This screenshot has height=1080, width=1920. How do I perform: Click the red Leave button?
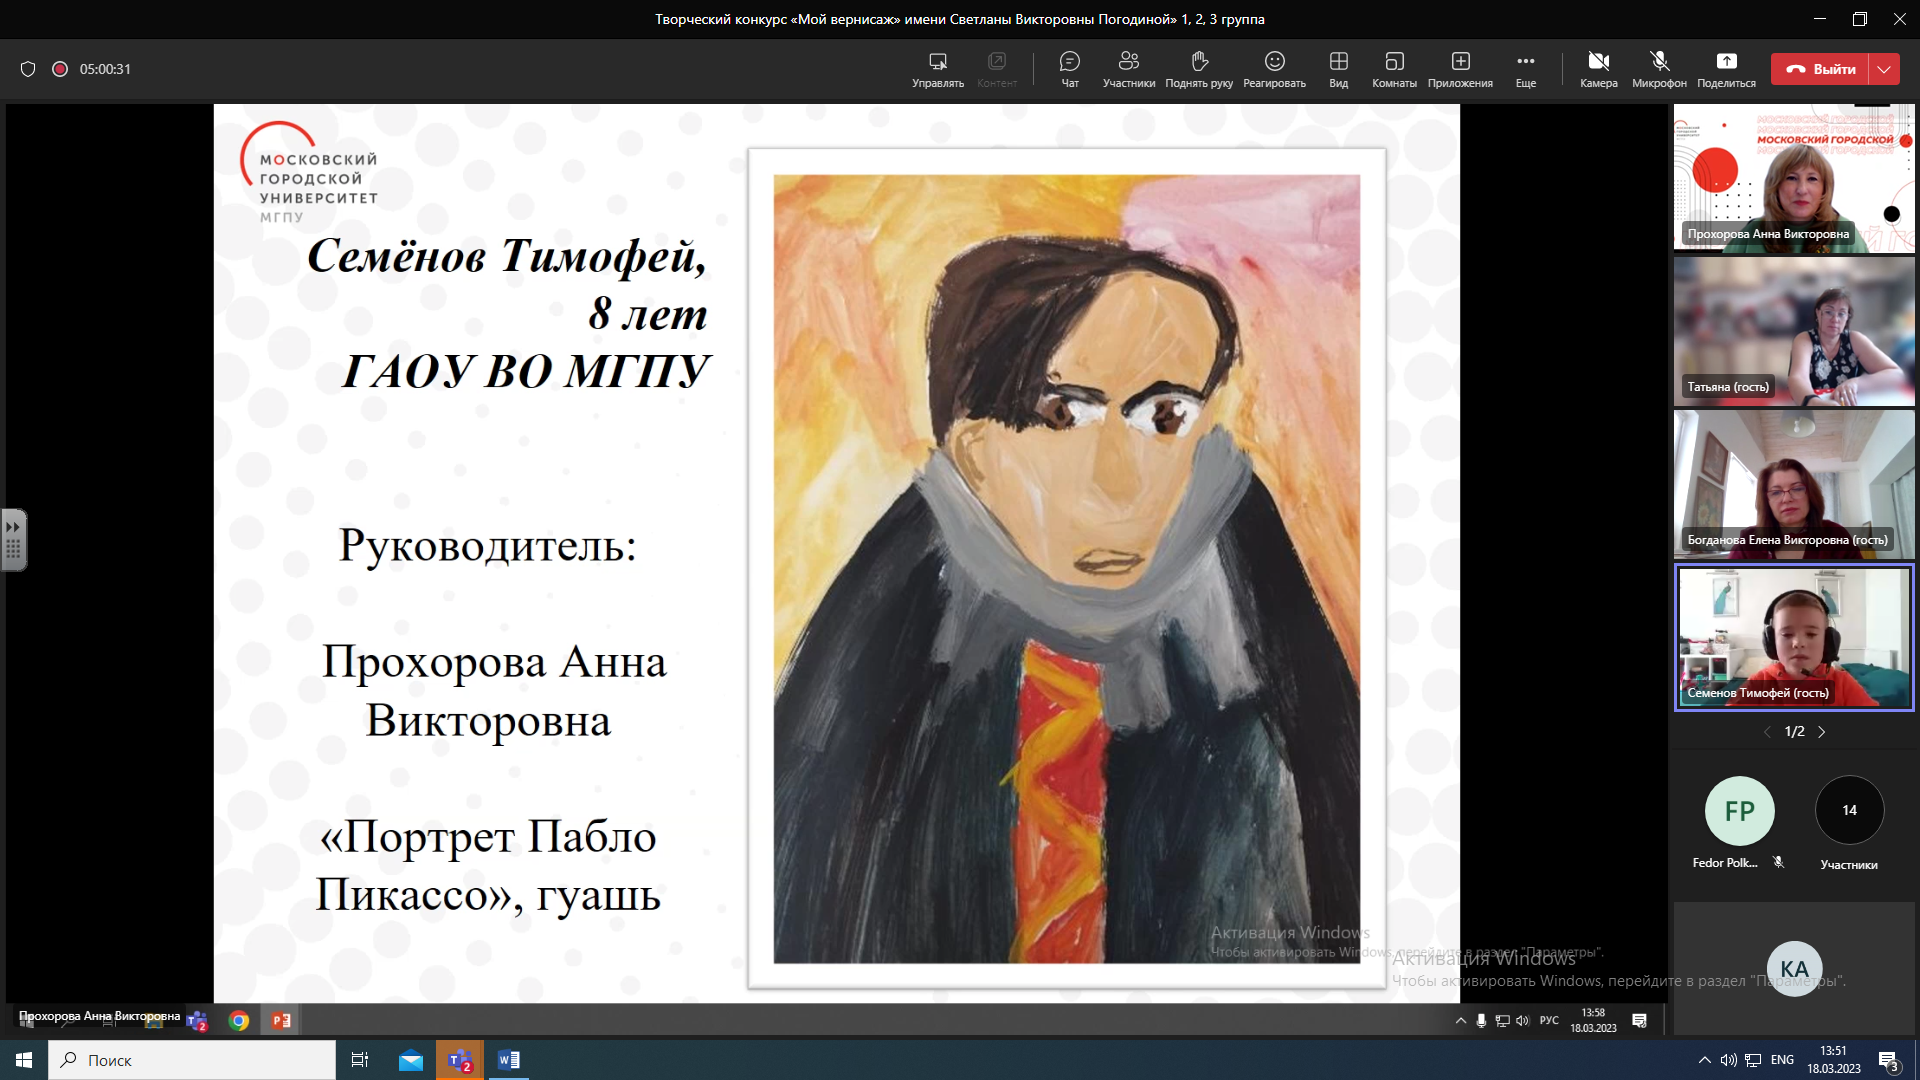(x=1820, y=69)
